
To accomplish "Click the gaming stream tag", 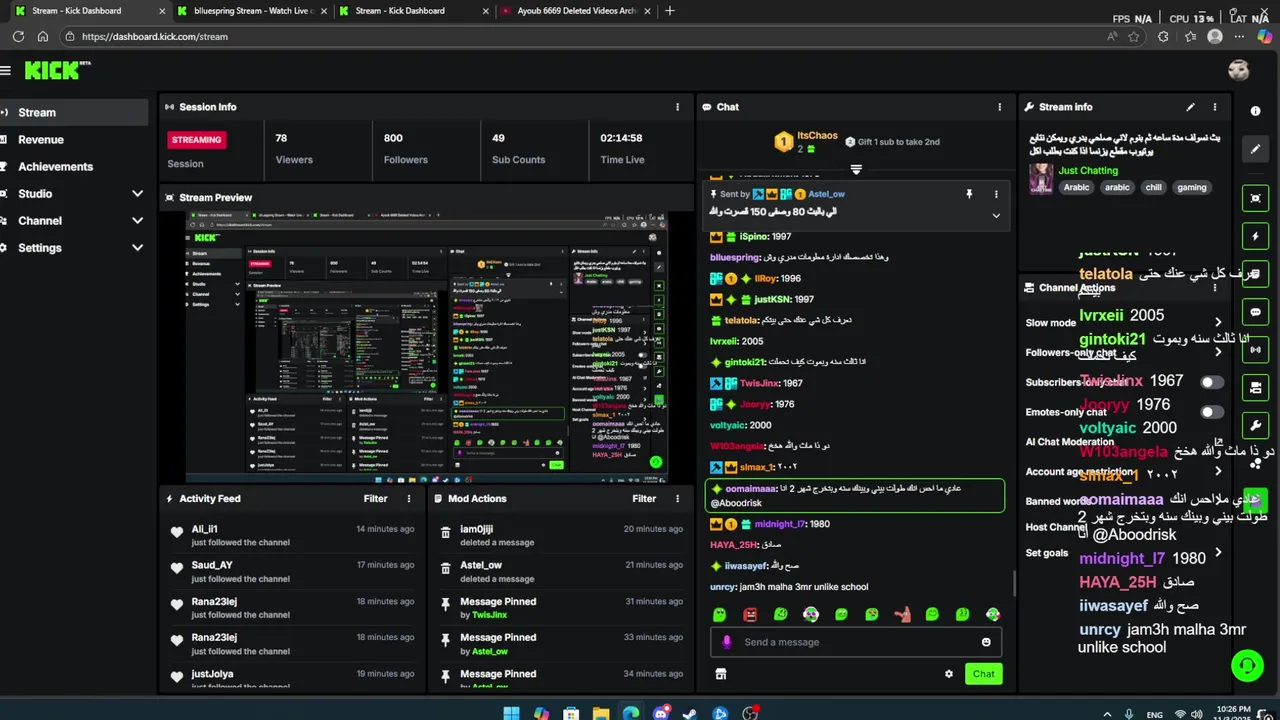I will click(1192, 187).
